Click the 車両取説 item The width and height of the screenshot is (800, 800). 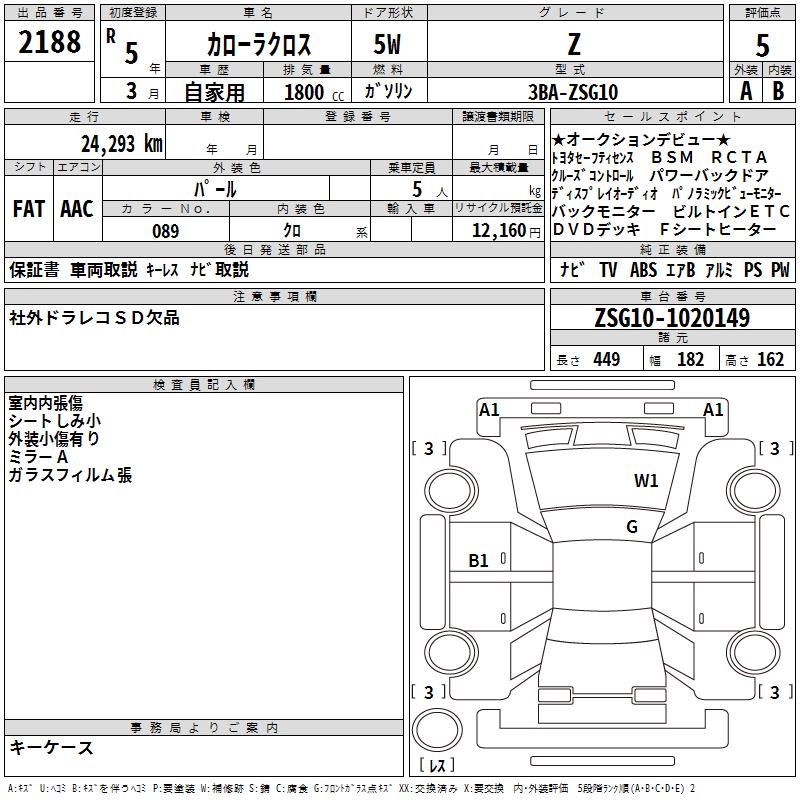tap(104, 269)
